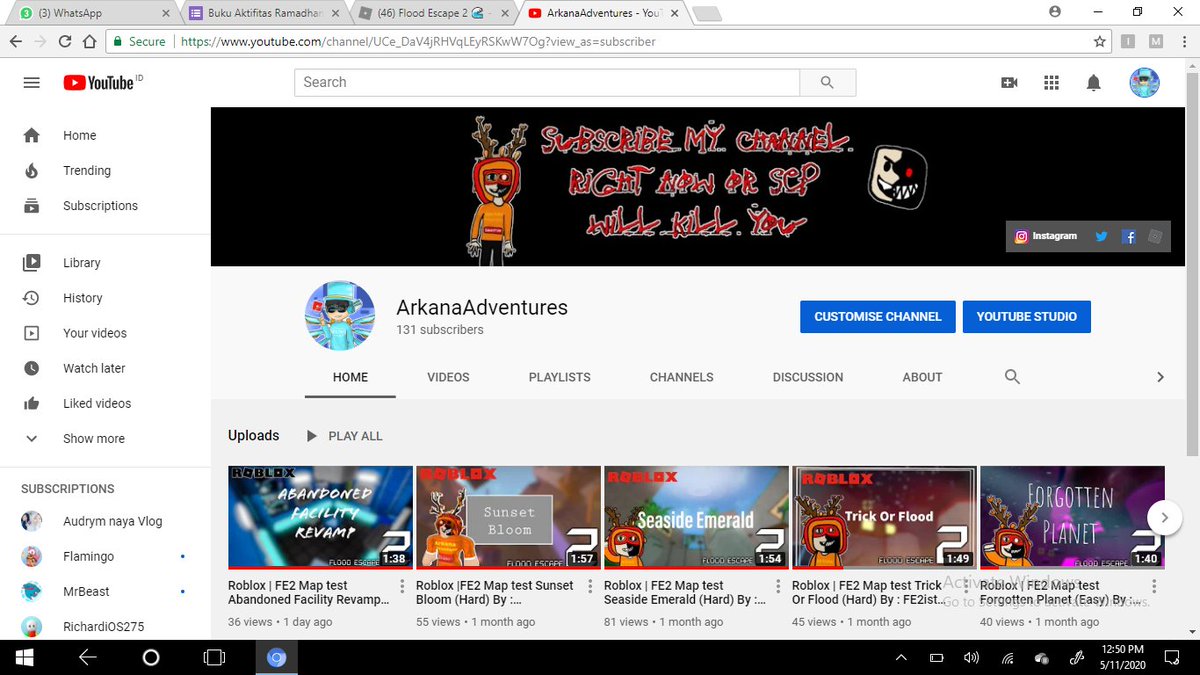
Task: Open the Sunset Bloom video thumbnail
Action: pos(508,517)
